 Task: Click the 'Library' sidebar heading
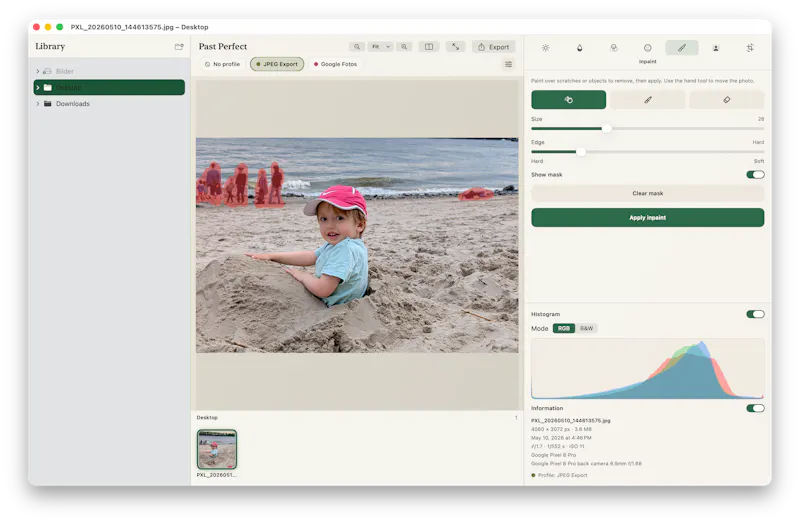[50, 46]
